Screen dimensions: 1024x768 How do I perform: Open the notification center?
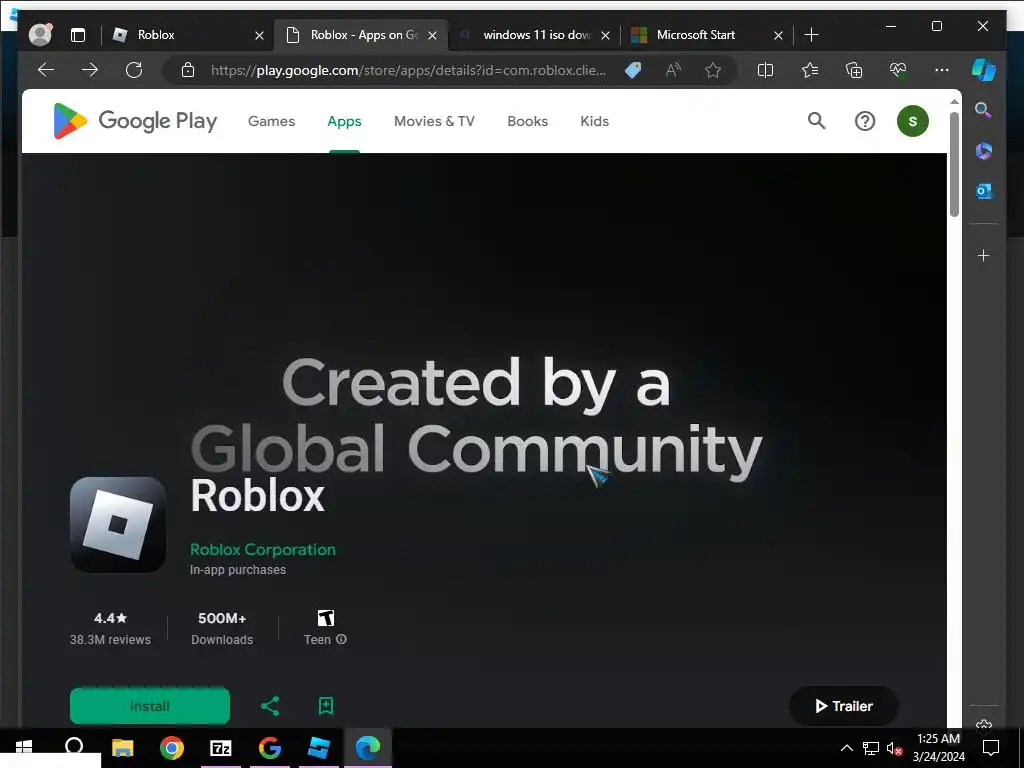pyautogui.click(x=991, y=748)
